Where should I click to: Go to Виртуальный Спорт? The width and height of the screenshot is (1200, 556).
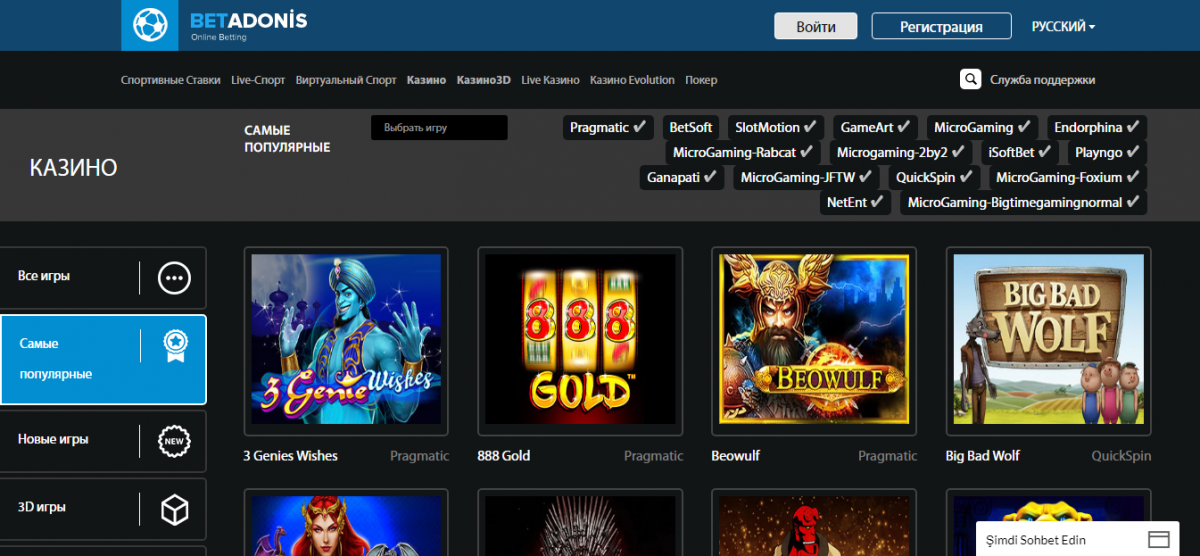point(346,80)
